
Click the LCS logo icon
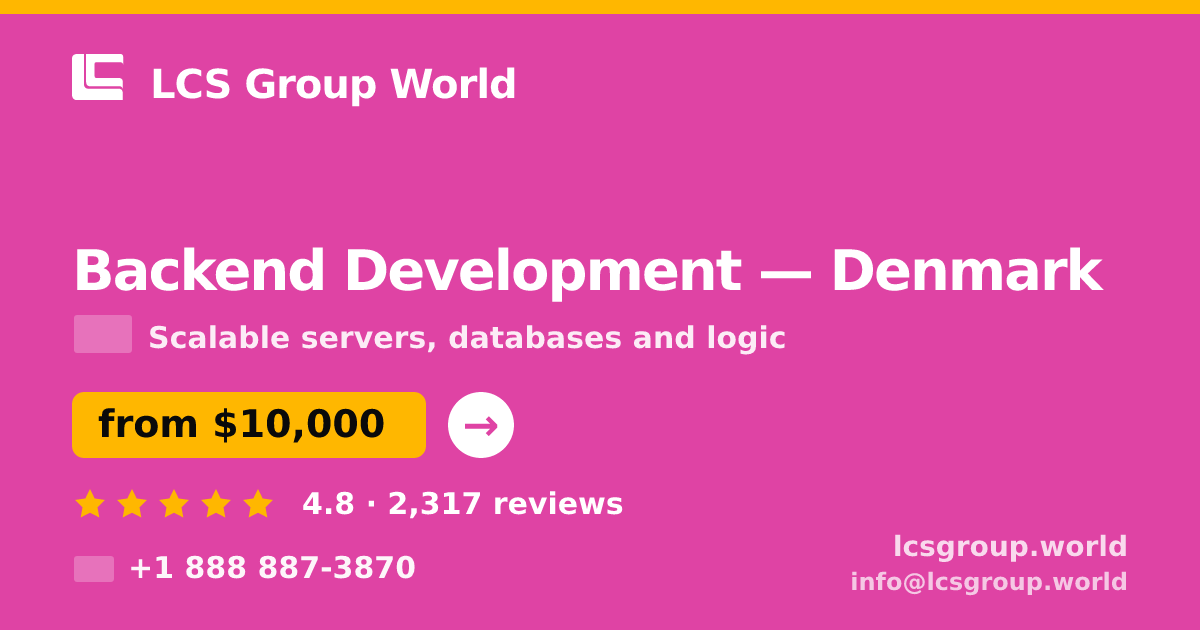point(98,77)
